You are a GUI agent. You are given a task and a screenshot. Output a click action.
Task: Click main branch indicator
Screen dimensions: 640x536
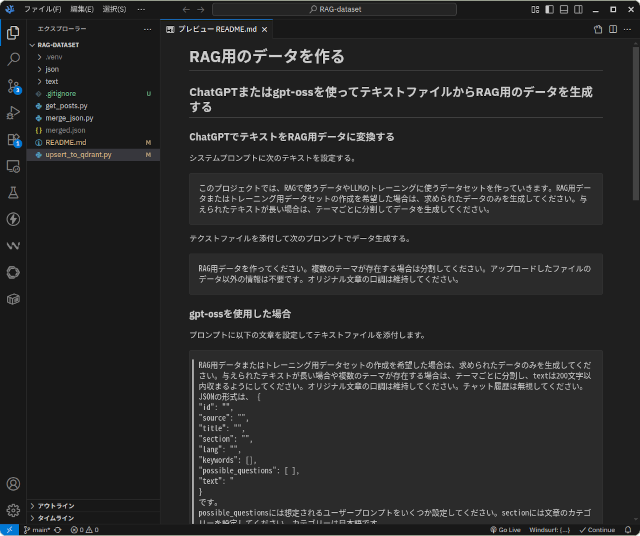[37, 530]
